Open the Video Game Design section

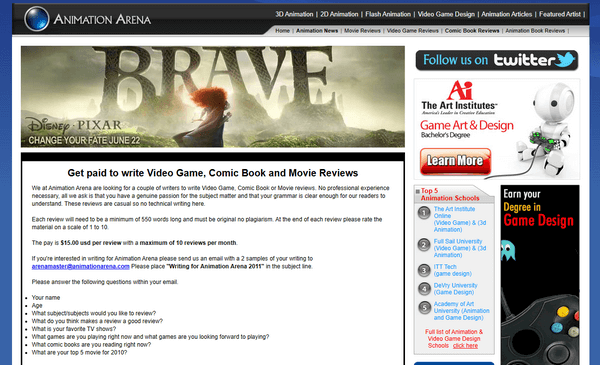coord(446,14)
